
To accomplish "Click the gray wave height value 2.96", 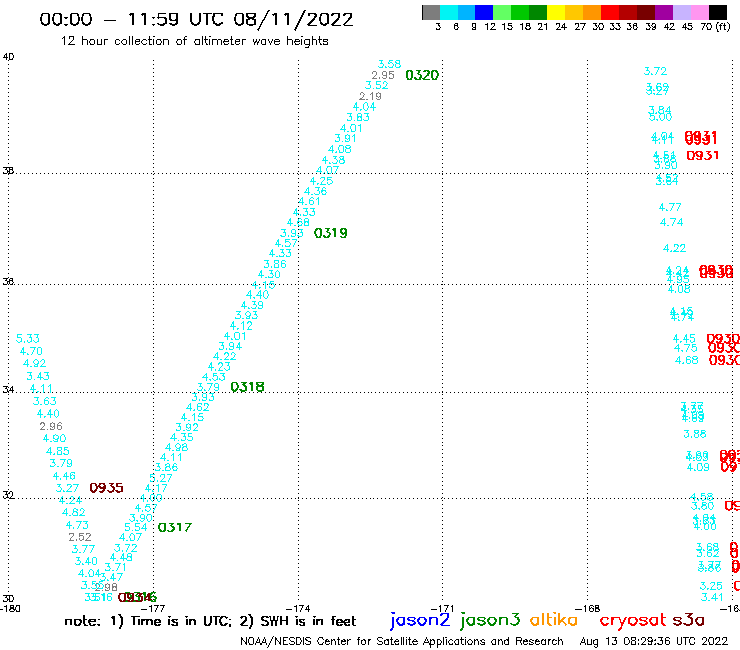I will [51, 426].
